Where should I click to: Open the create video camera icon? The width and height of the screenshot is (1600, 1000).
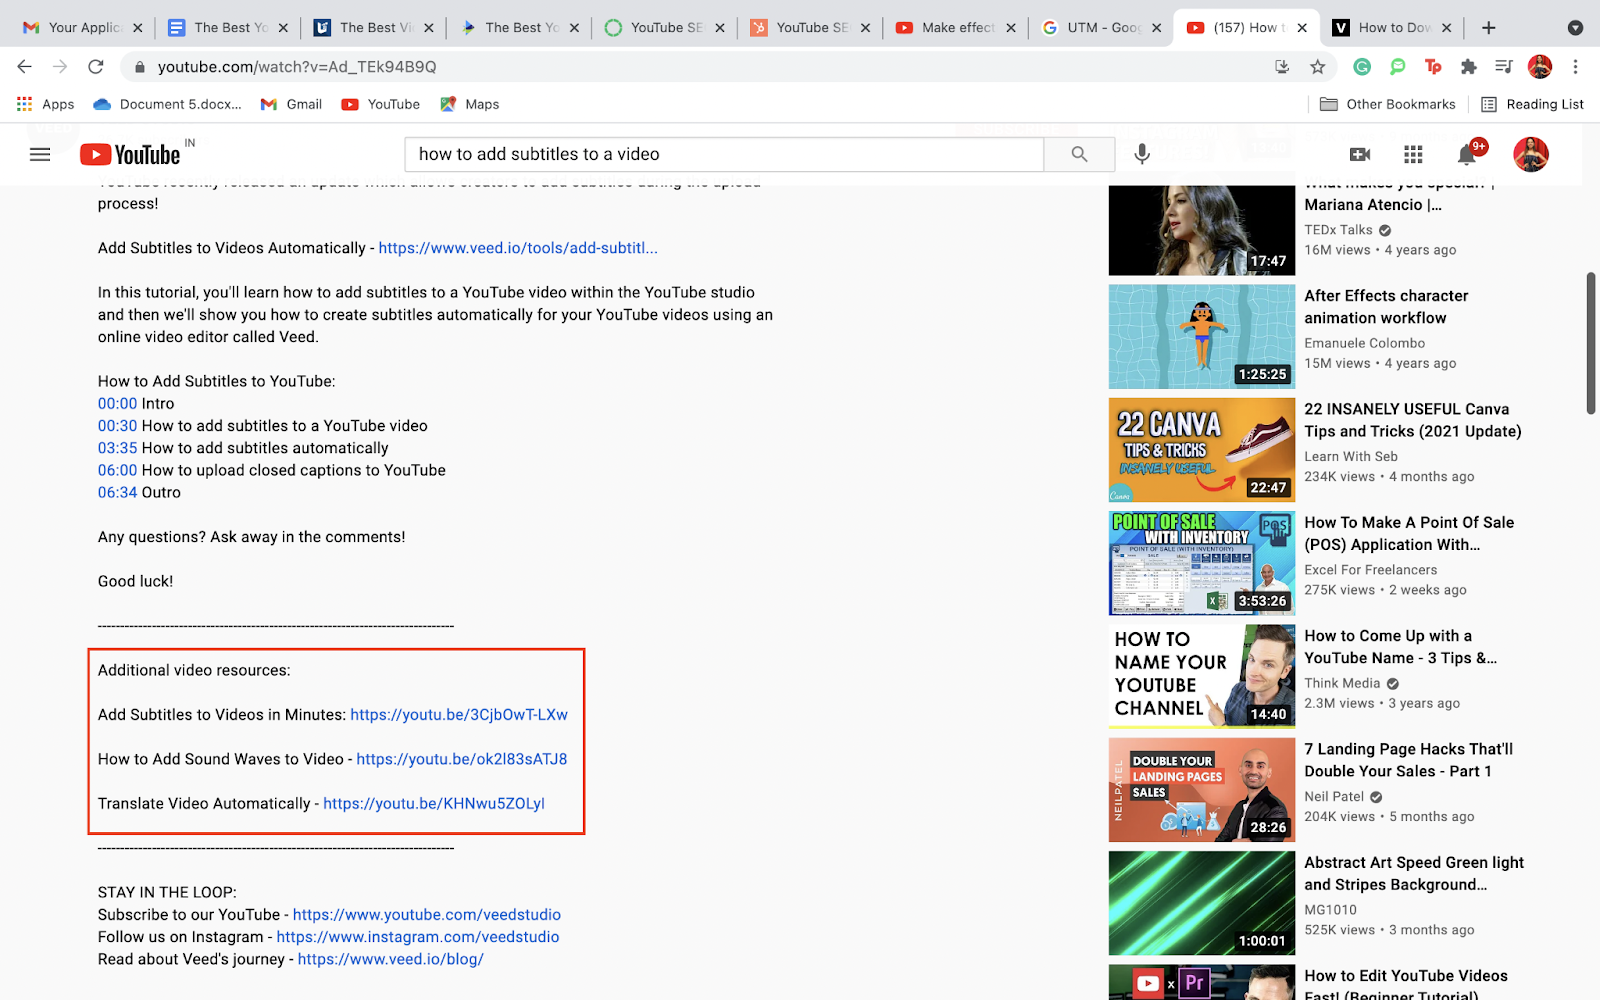click(x=1360, y=154)
